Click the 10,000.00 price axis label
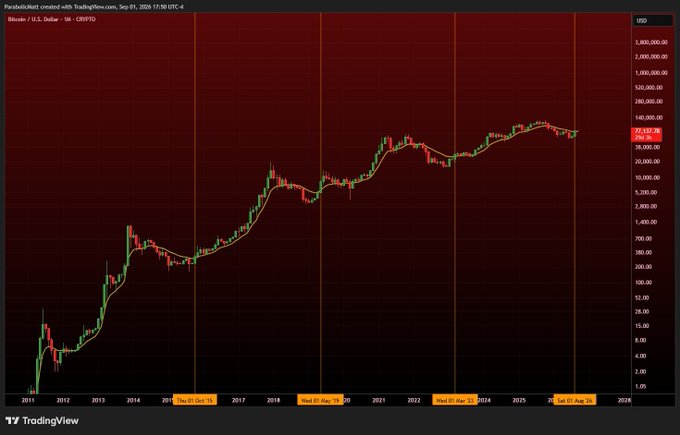This screenshot has height=435, width=680. point(648,178)
